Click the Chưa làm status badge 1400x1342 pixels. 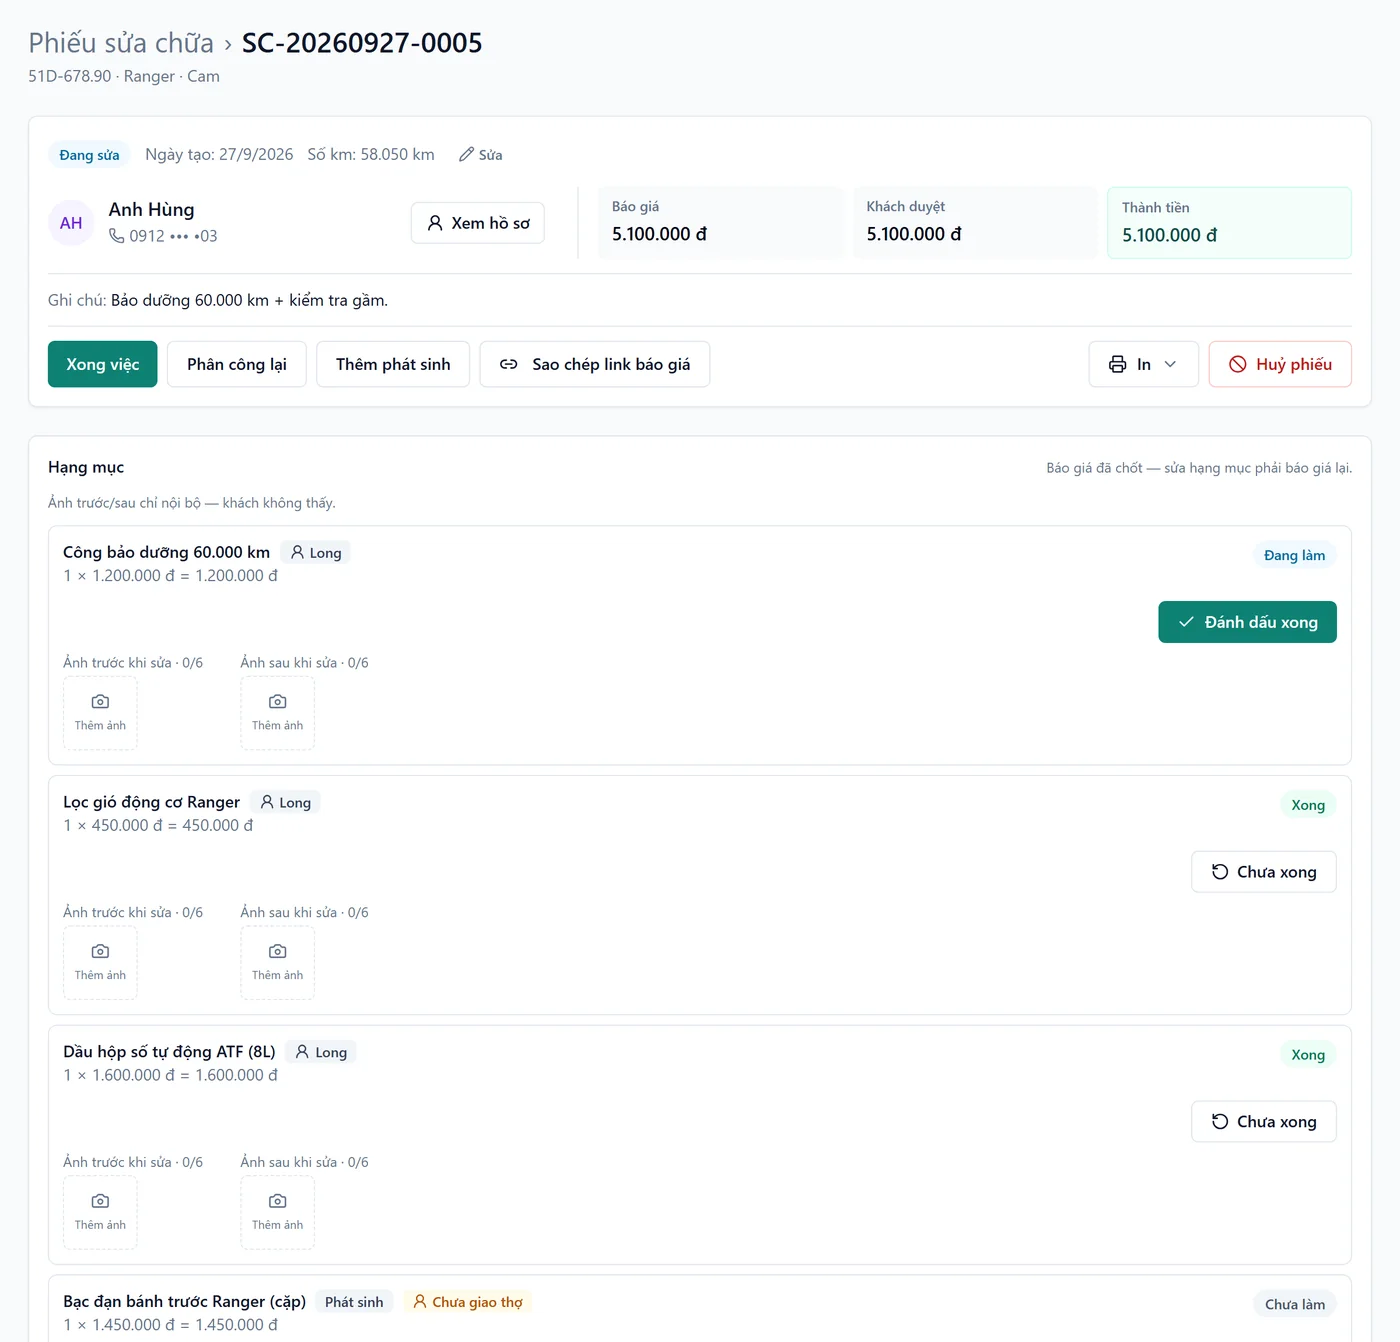(1295, 1304)
